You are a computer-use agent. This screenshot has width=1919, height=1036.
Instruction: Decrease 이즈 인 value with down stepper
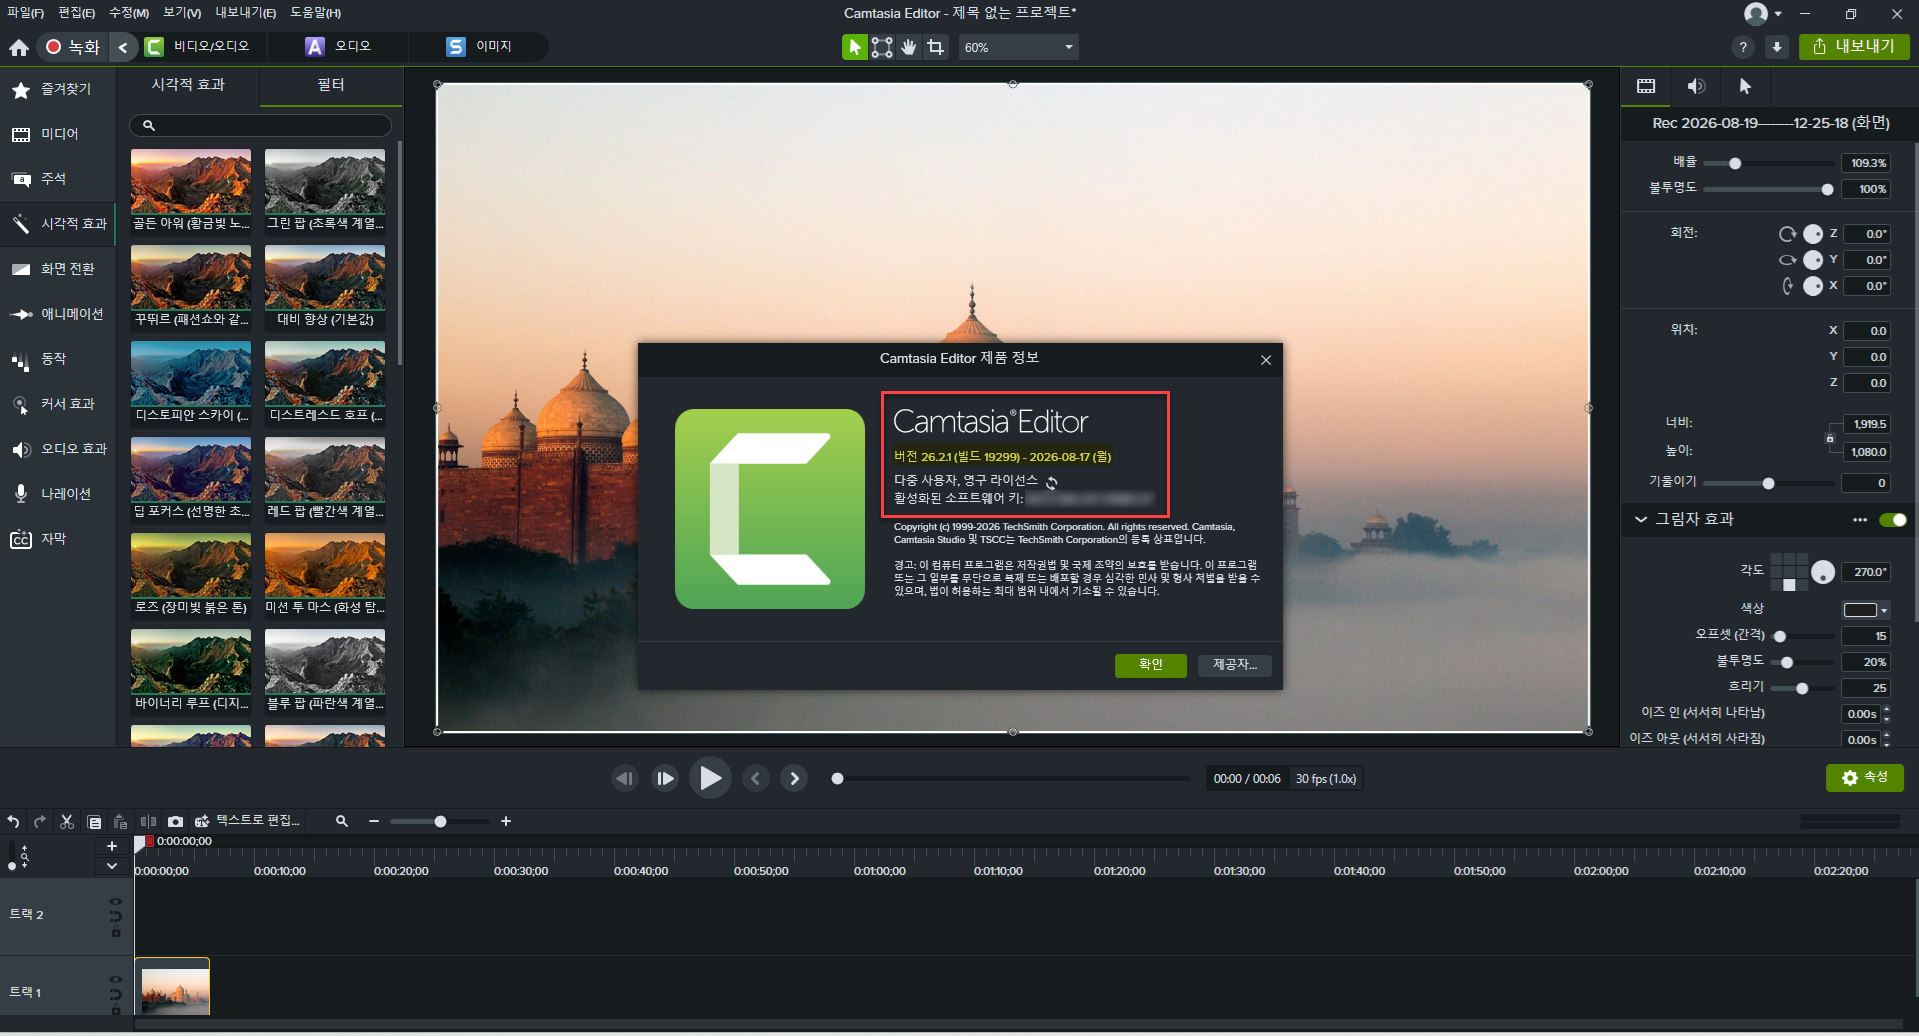click(1887, 719)
